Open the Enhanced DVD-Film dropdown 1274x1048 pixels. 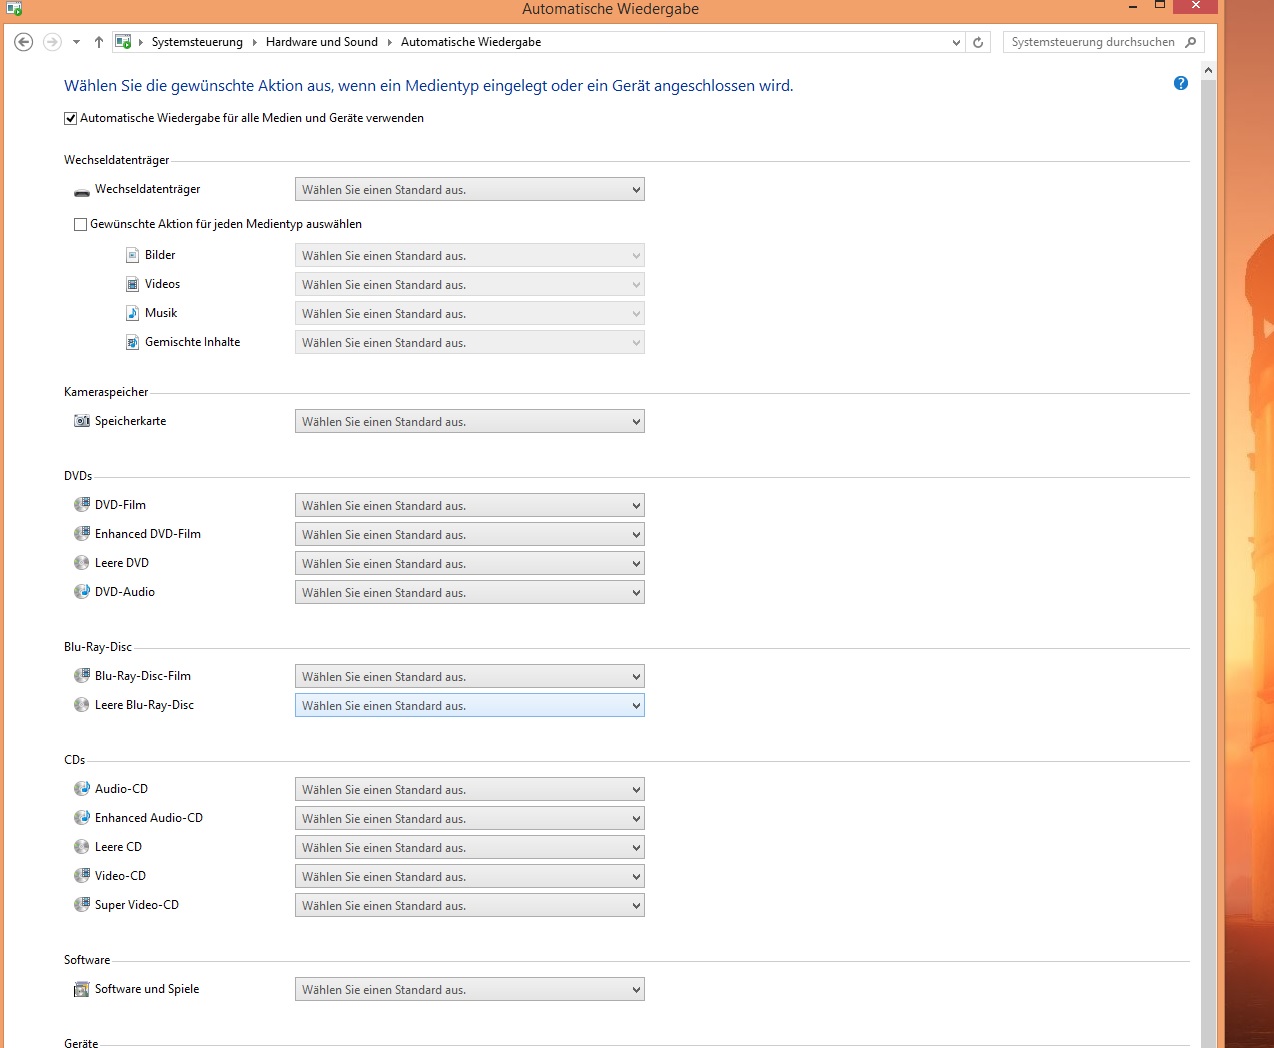click(x=470, y=534)
